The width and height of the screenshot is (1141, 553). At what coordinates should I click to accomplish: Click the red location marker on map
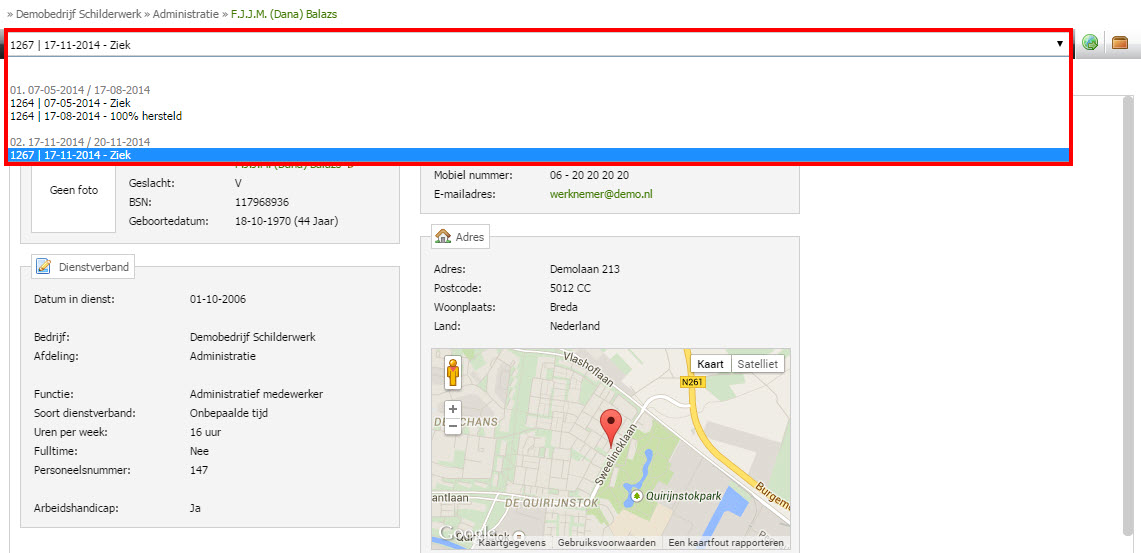(611, 427)
